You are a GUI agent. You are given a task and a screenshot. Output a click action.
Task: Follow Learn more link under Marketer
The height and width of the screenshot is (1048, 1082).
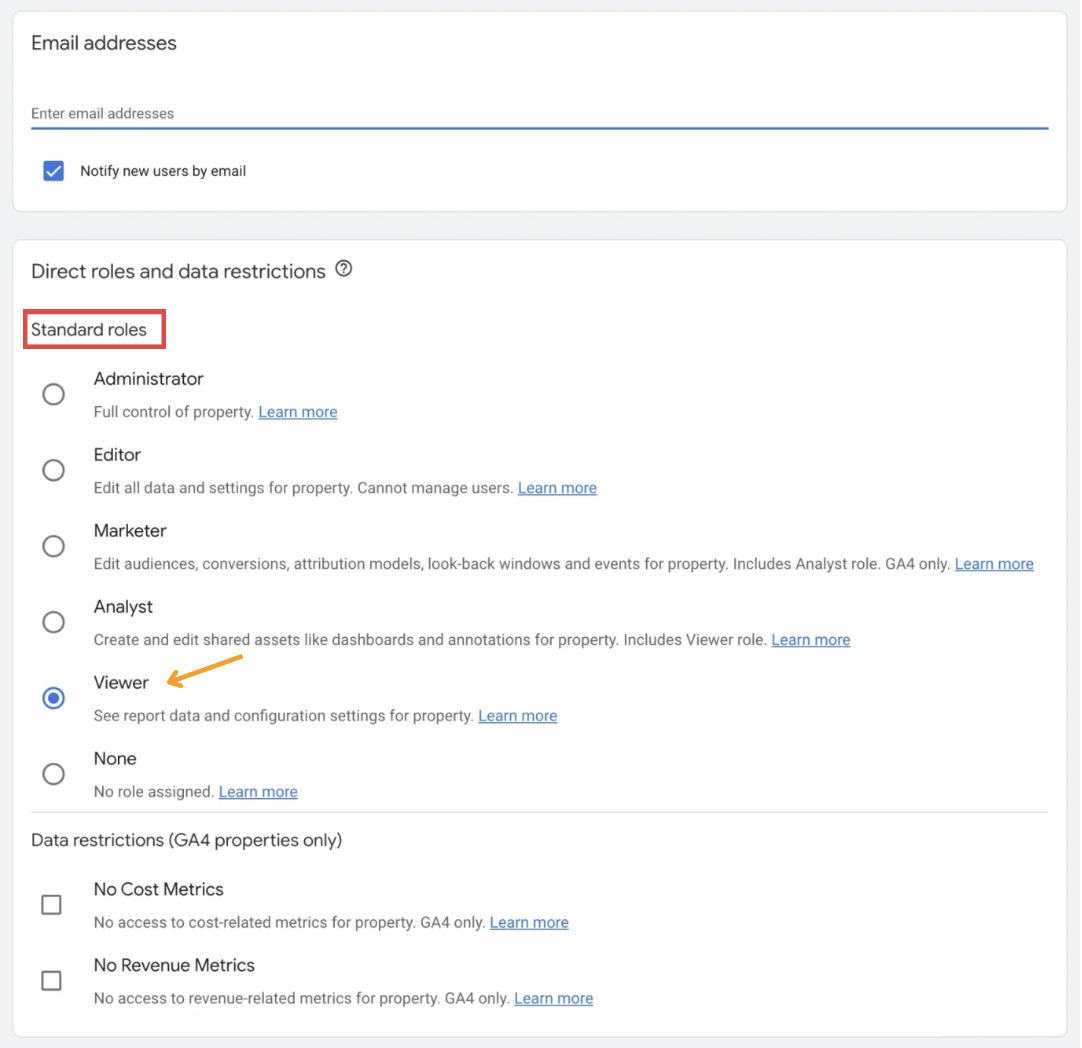[x=994, y=564]
